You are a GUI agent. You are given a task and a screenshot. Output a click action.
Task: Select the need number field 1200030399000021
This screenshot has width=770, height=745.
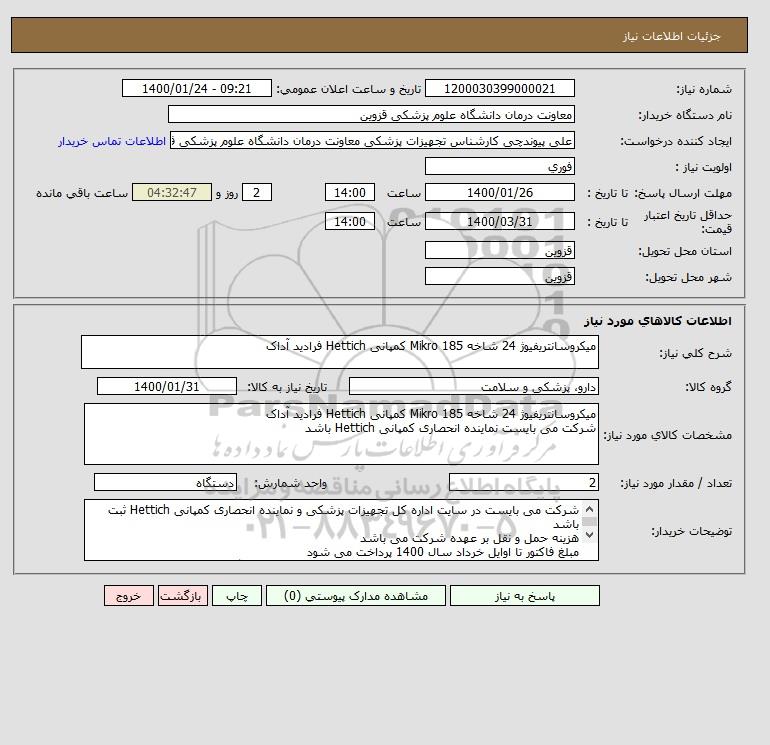tap(499, 88)
